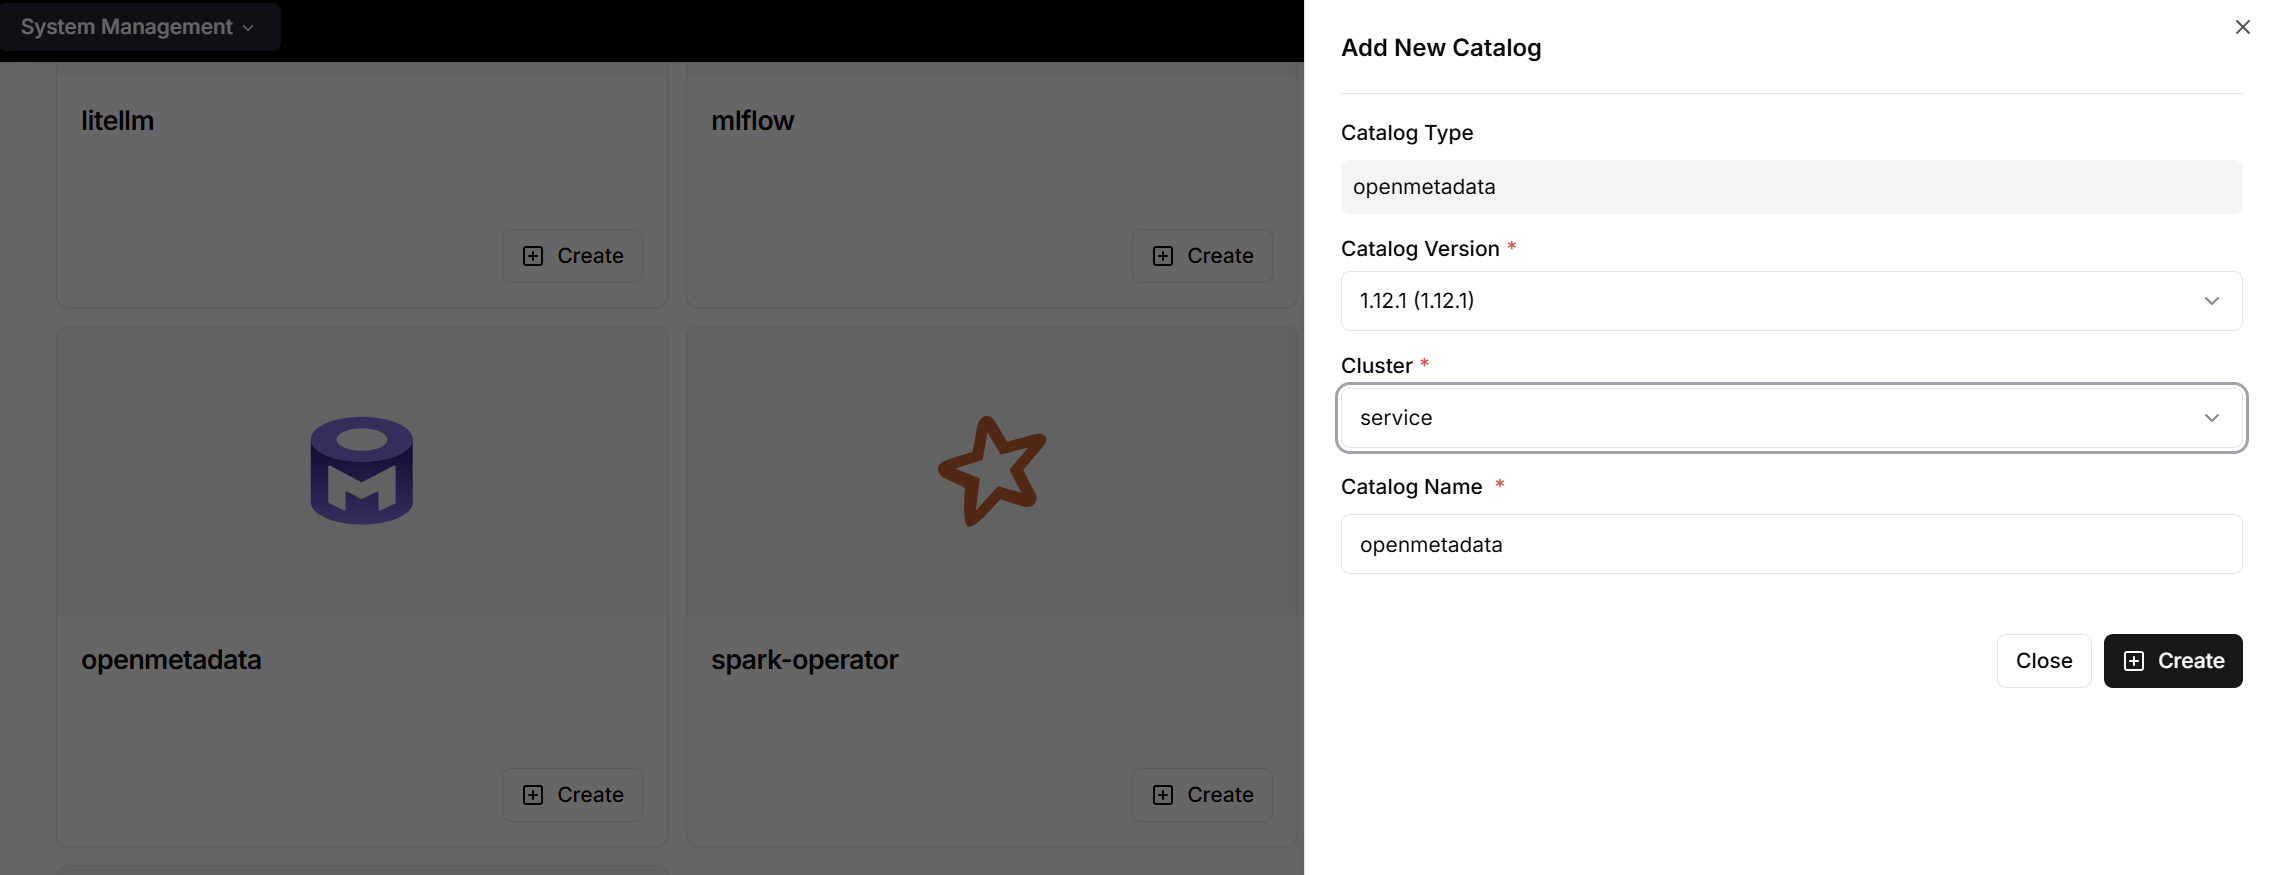2272x875 pixels.
Task: Click the openmetadata logo icon
Action: pyautogui.click(x=362, y=470)
